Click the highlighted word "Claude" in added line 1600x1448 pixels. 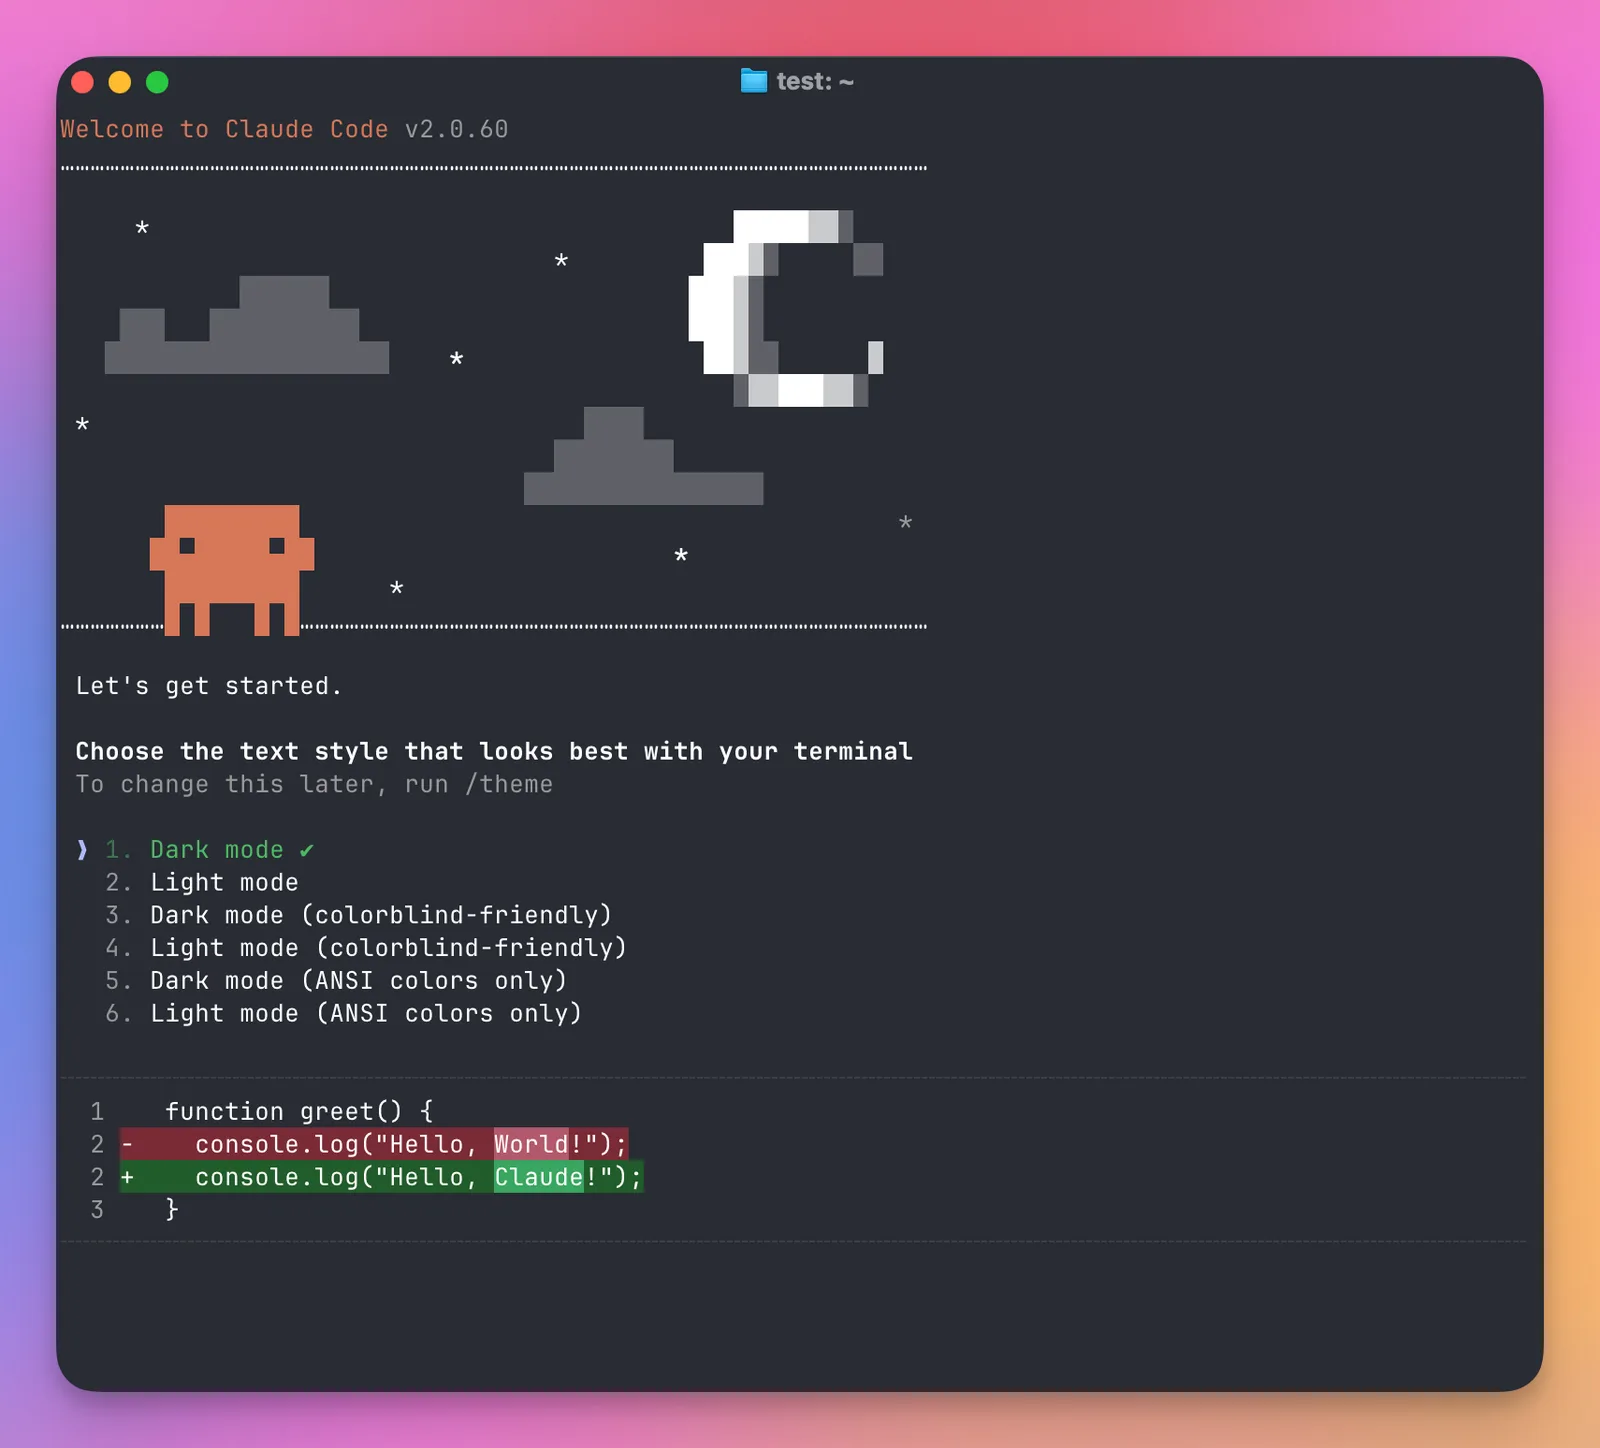[539, 1177]
